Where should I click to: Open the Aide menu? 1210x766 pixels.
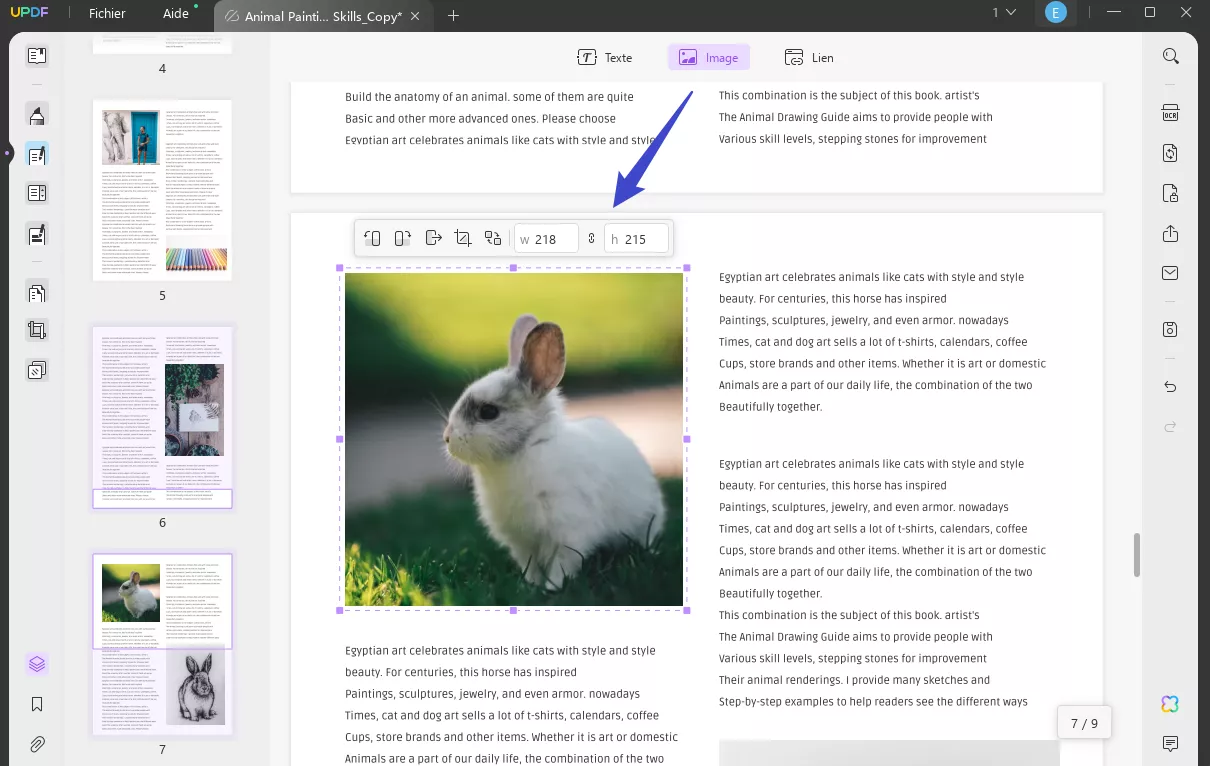point(176,14)
